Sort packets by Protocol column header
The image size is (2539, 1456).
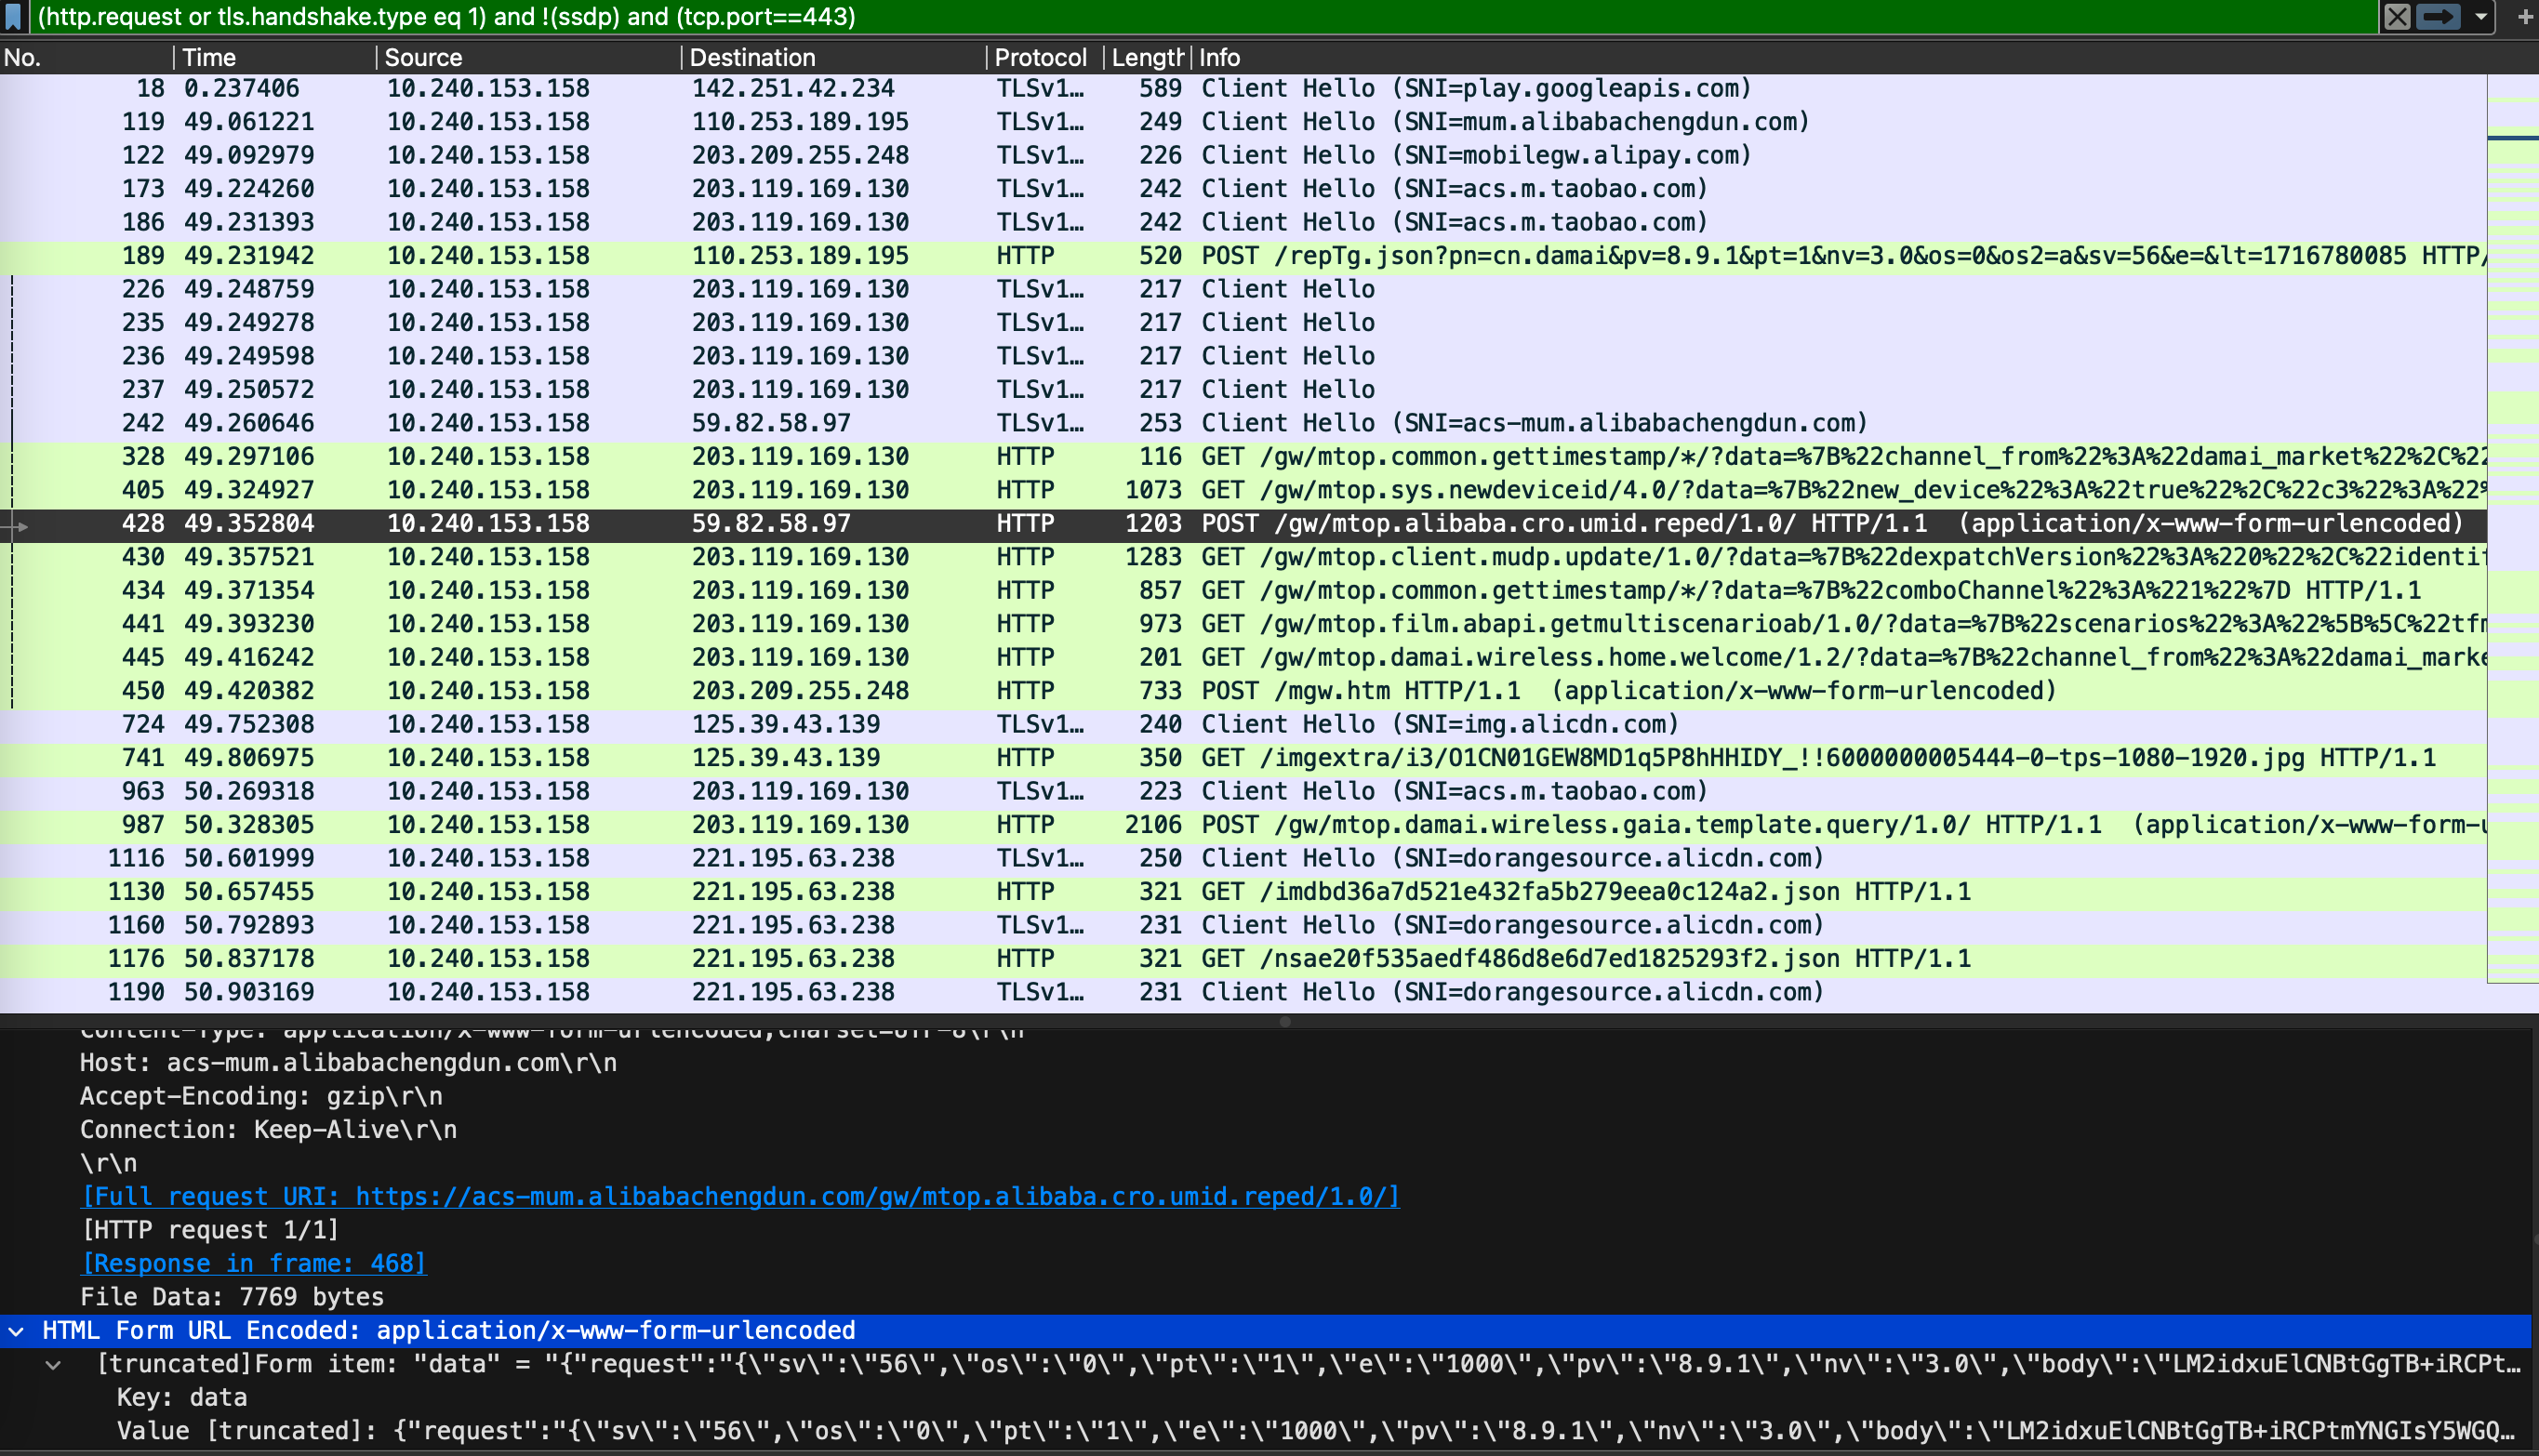pos(1039,58)
